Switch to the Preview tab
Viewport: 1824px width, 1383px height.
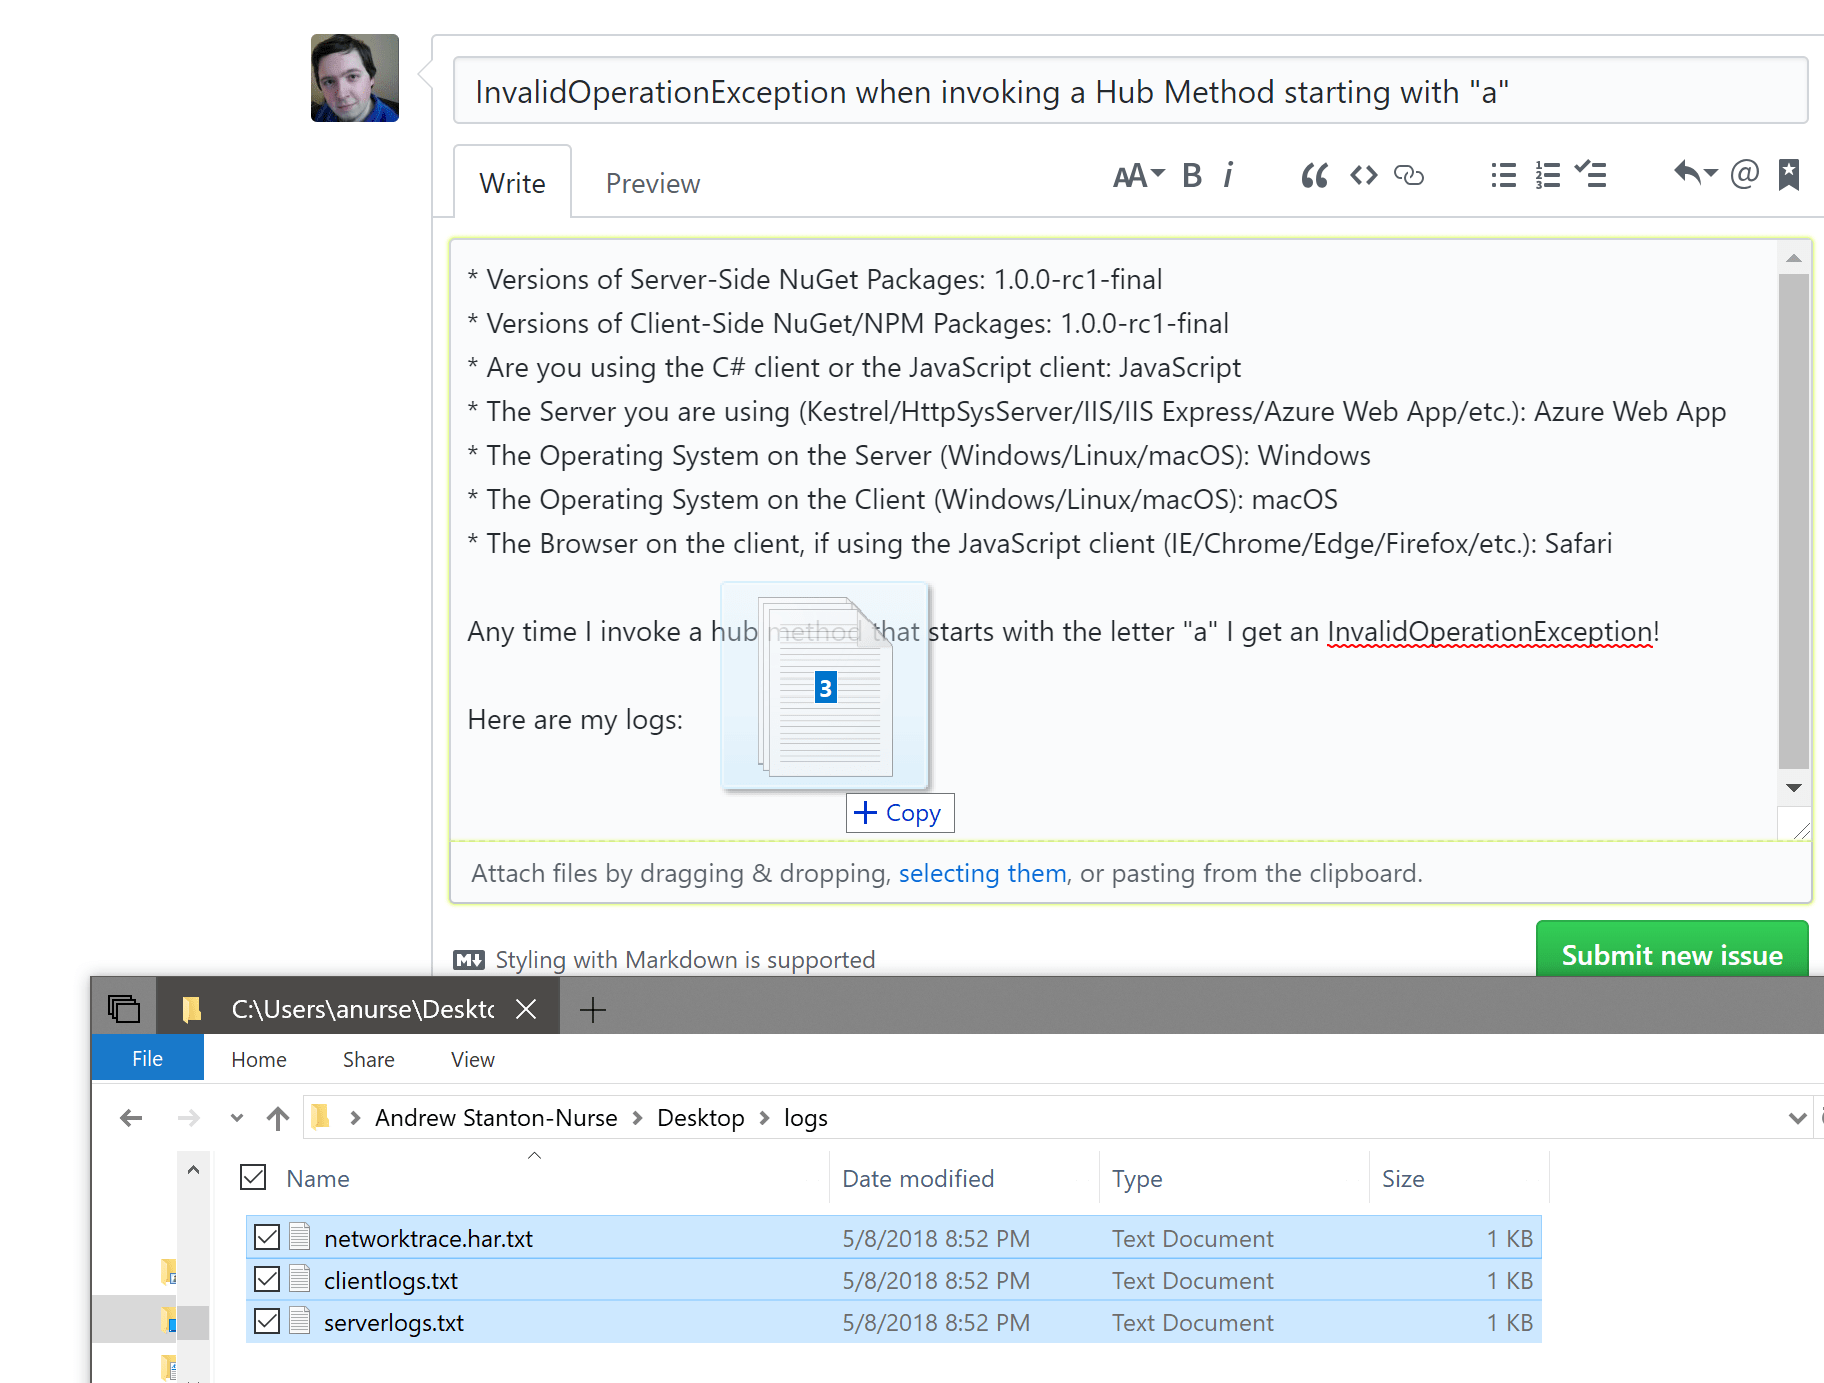652,182
